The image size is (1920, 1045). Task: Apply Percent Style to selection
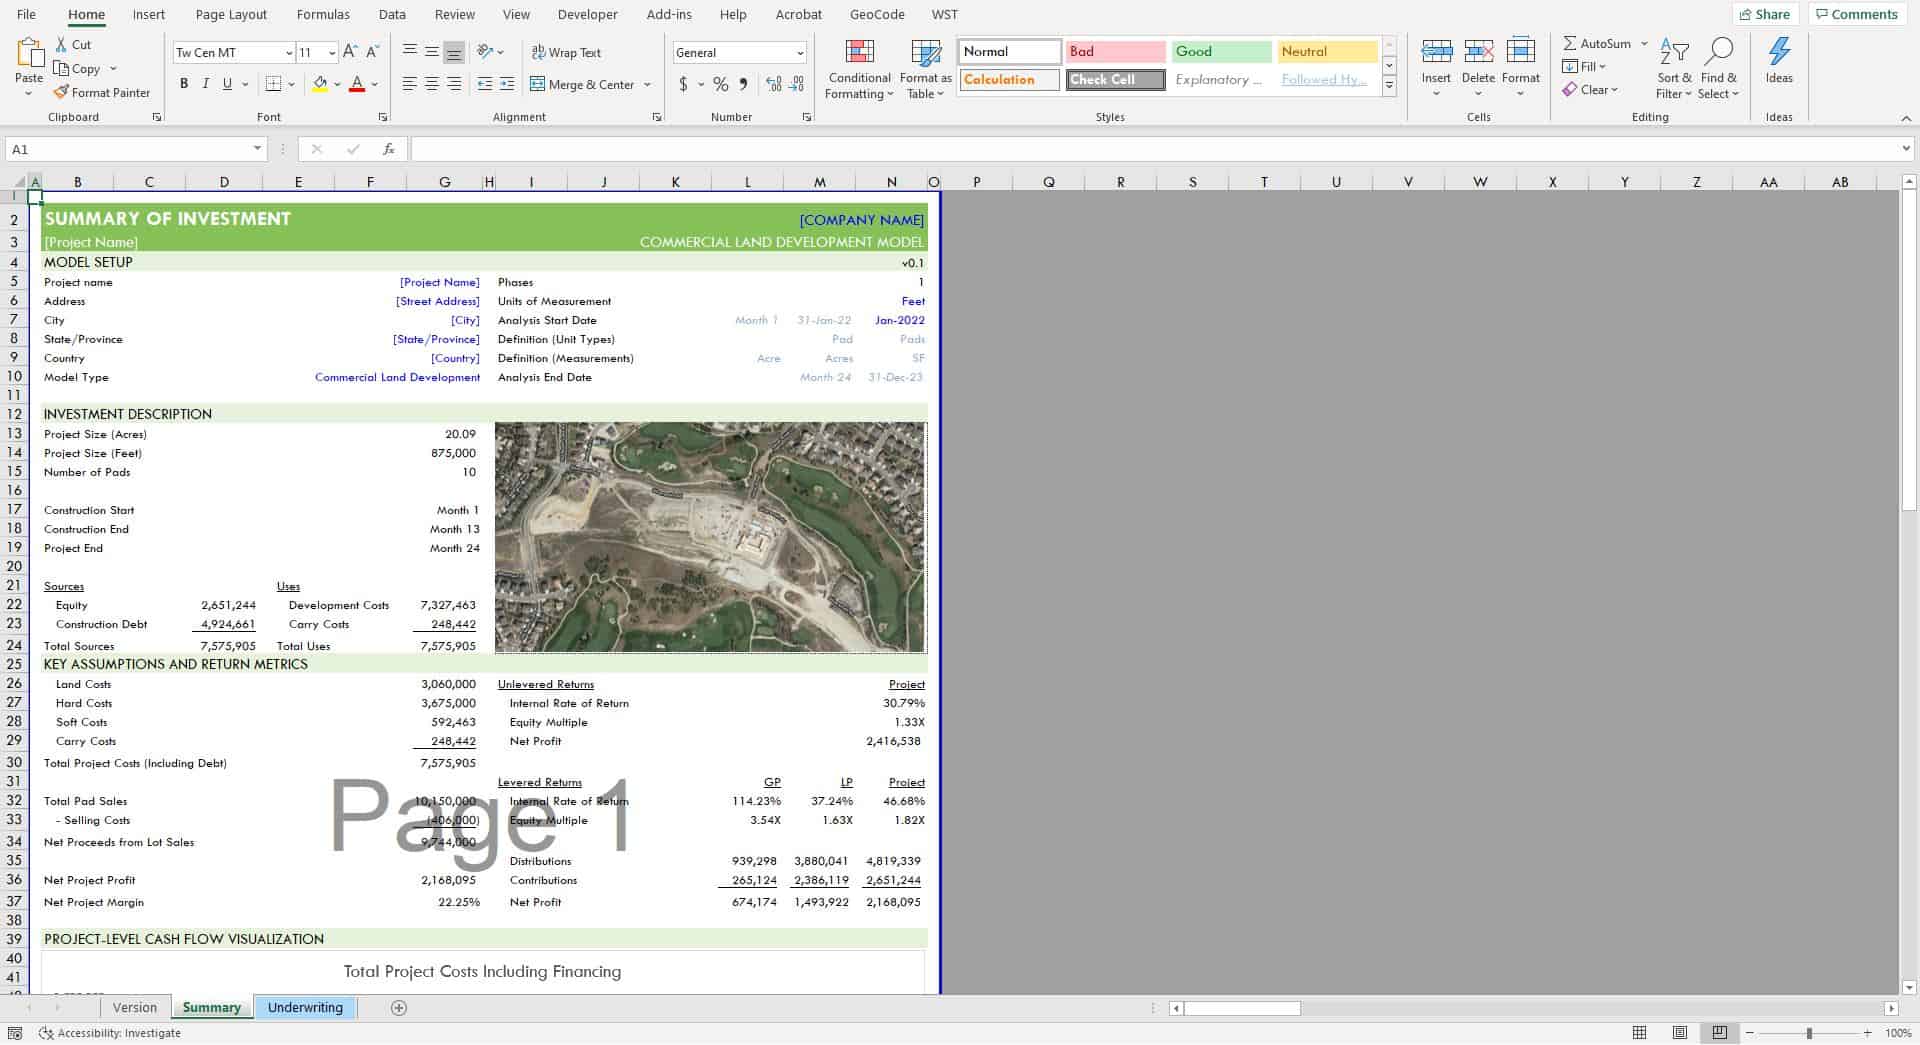[x=720, y=85]
